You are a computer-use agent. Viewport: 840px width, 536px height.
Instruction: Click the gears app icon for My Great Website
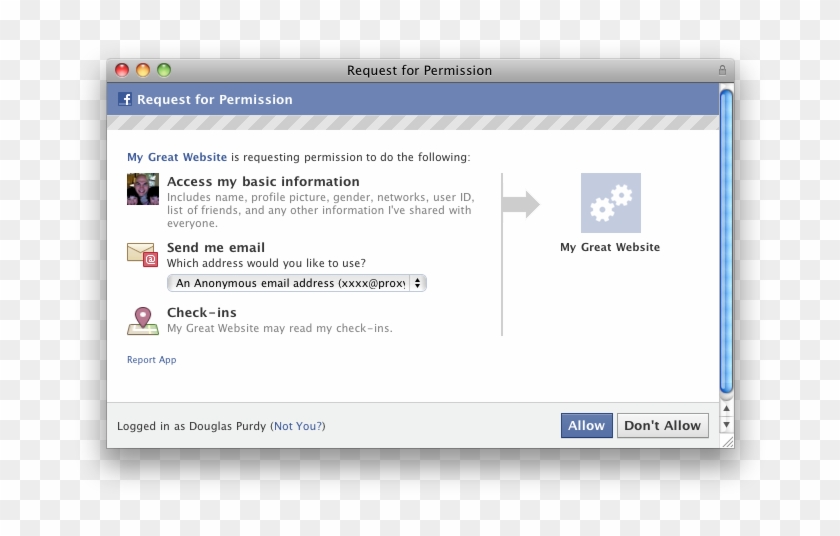tap(610, 203)
